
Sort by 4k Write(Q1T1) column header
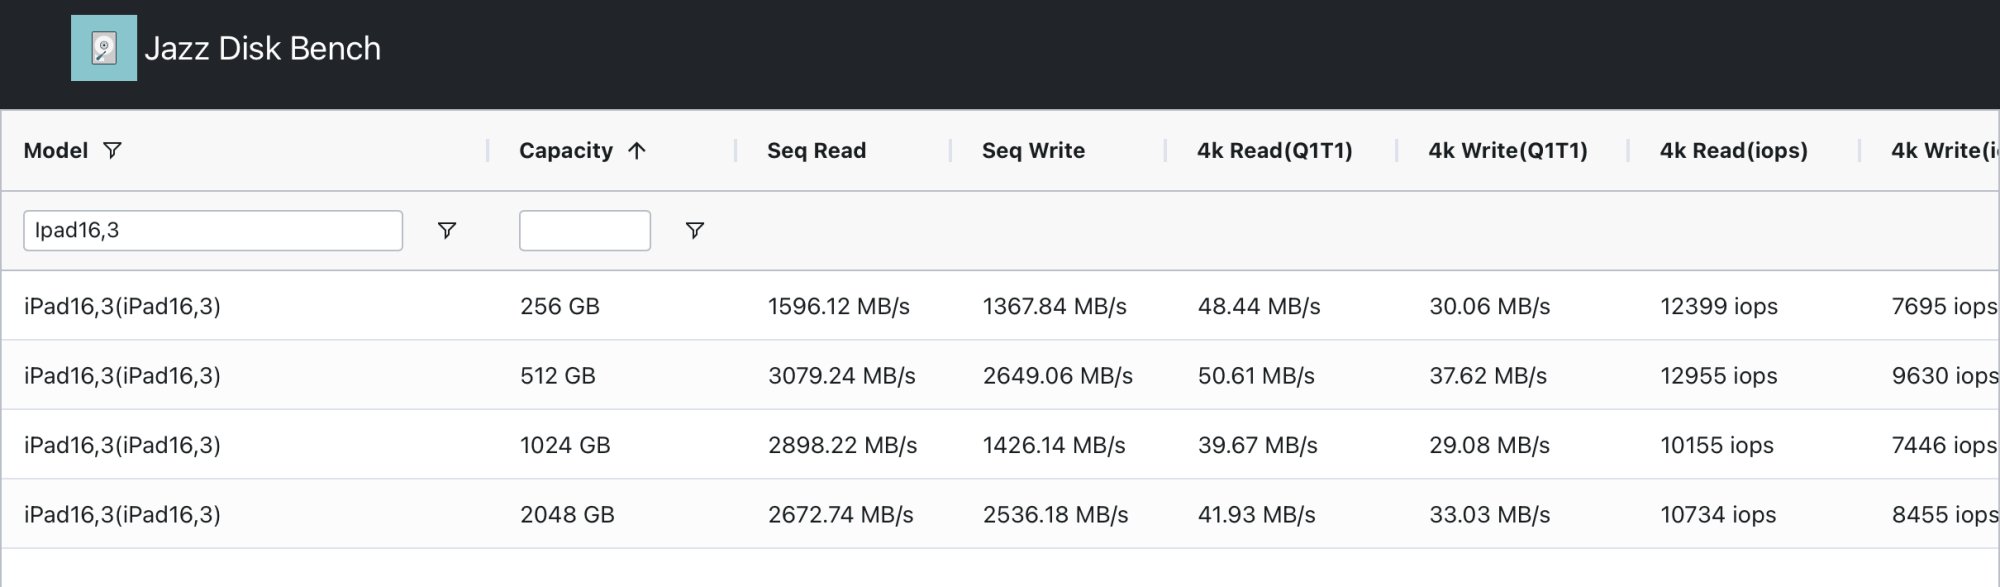(1507, 151)
